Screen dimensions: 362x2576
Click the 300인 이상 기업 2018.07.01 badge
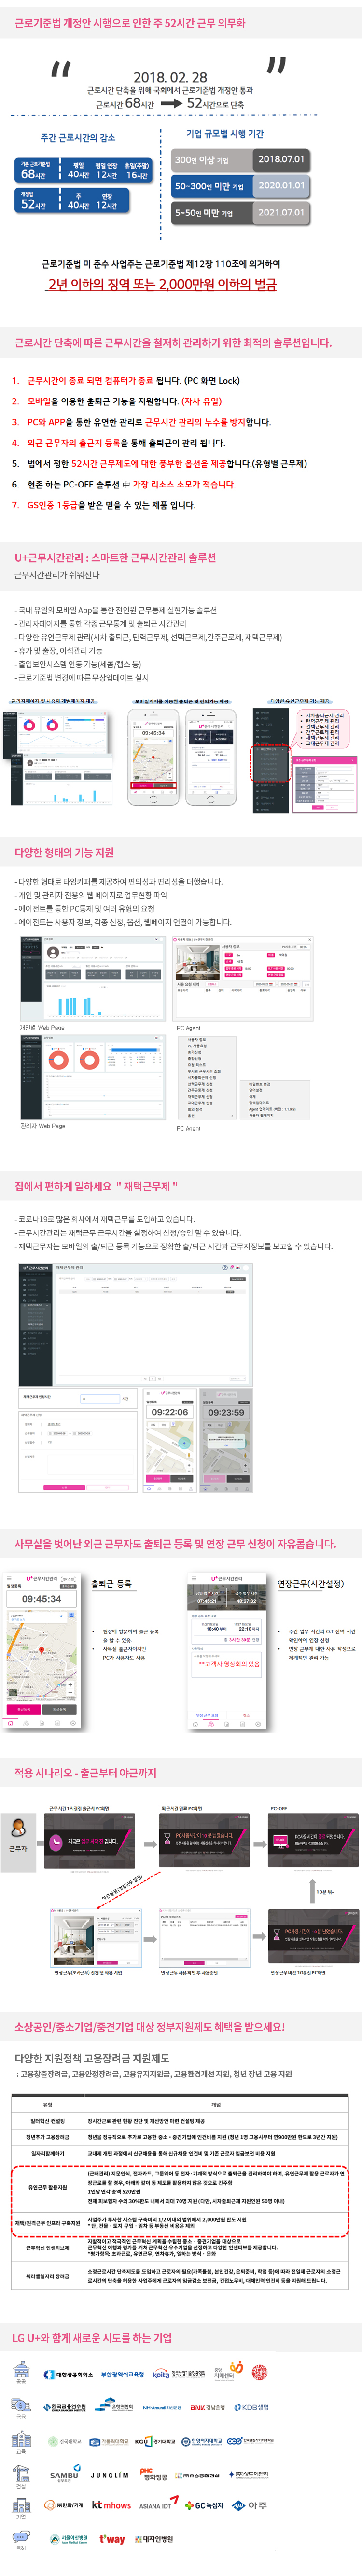click(240, 159)
